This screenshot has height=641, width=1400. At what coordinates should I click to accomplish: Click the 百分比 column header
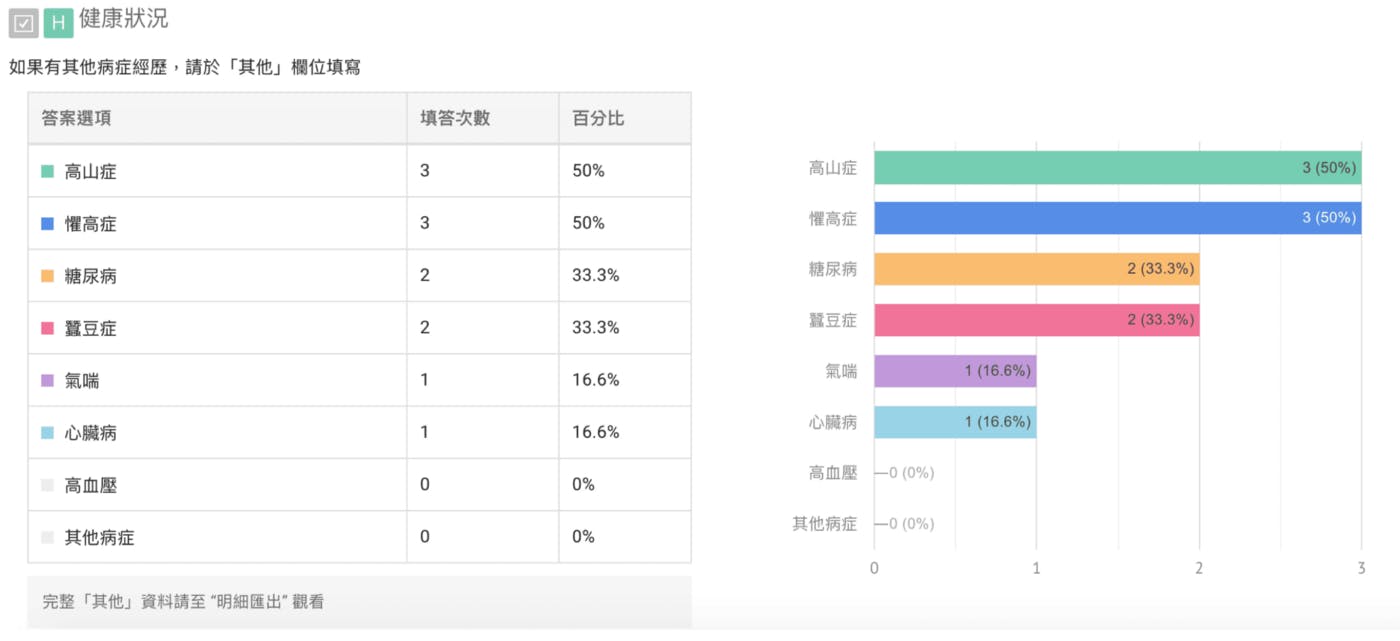[x=598, y=118]
